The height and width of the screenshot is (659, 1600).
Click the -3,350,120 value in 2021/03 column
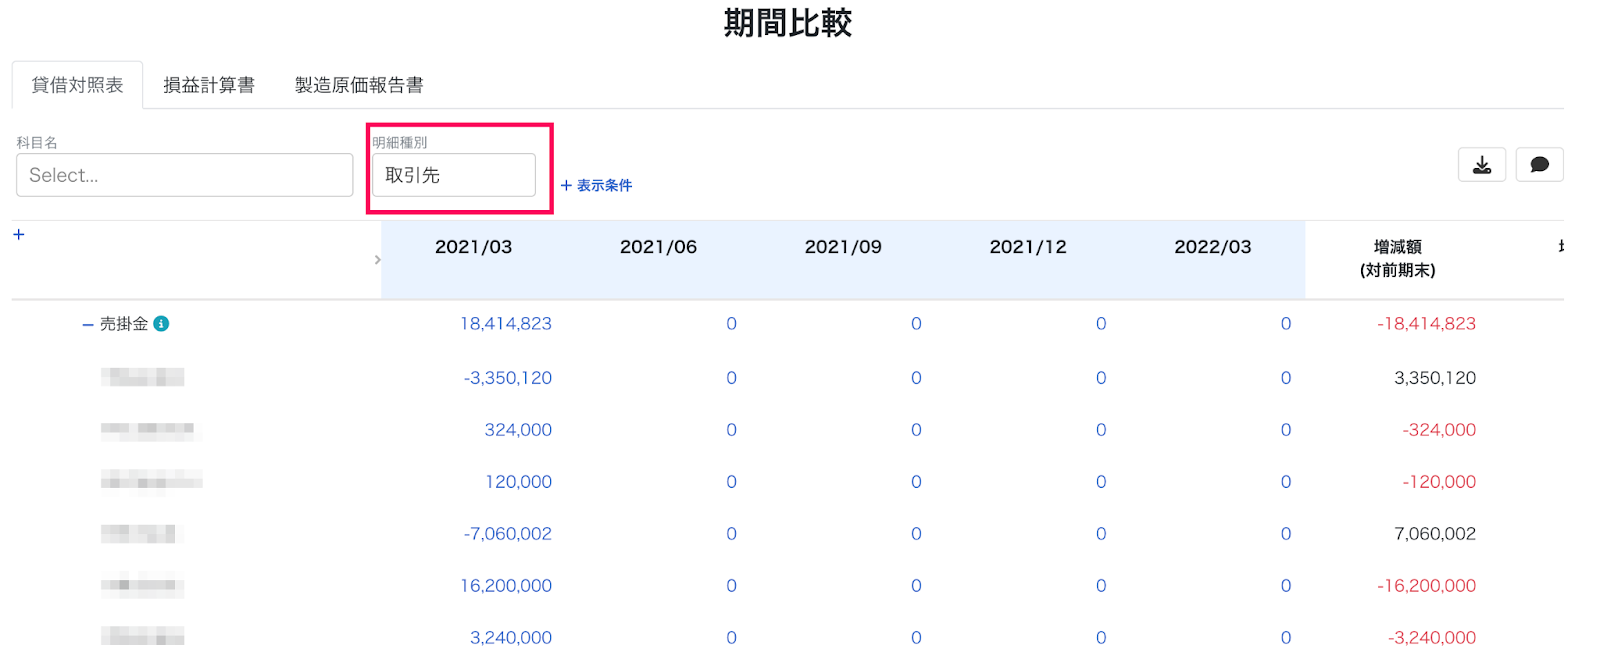[508, 378]
